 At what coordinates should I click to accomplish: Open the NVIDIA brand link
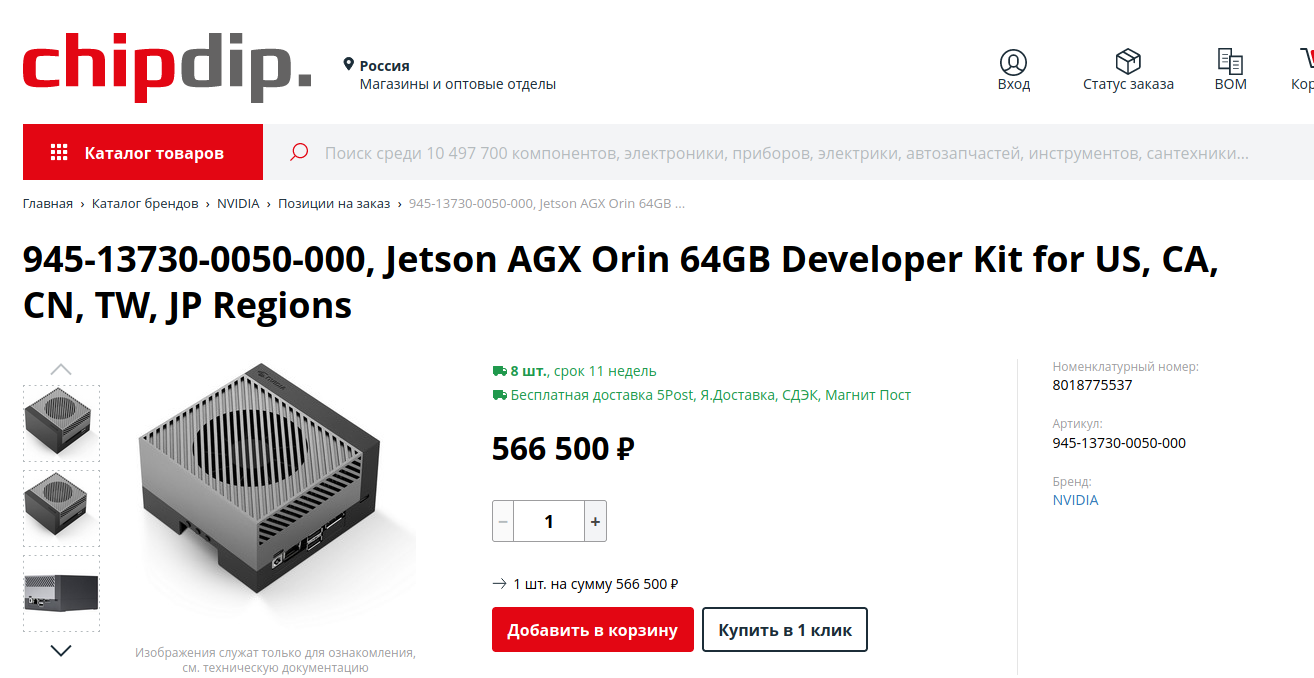point(1075,500)
